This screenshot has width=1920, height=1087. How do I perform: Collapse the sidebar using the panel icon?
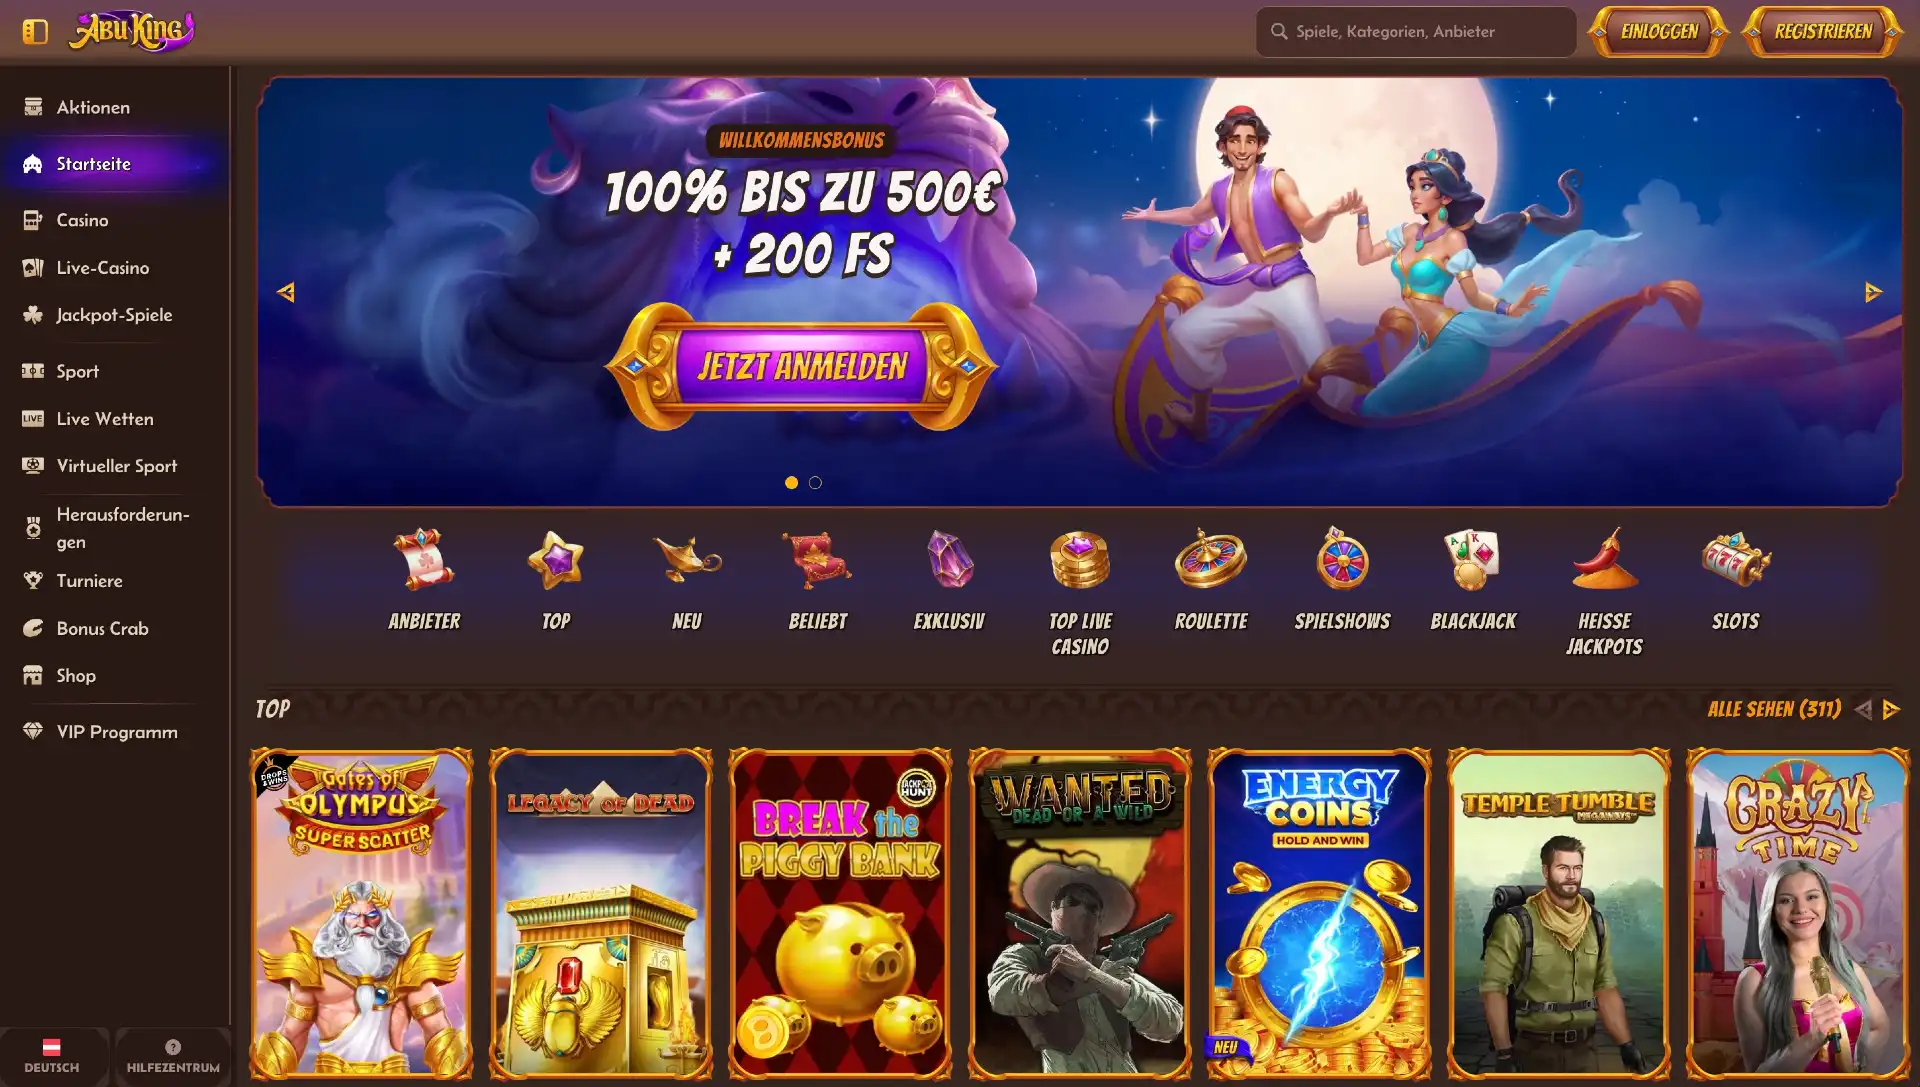[x=35, y=31]
